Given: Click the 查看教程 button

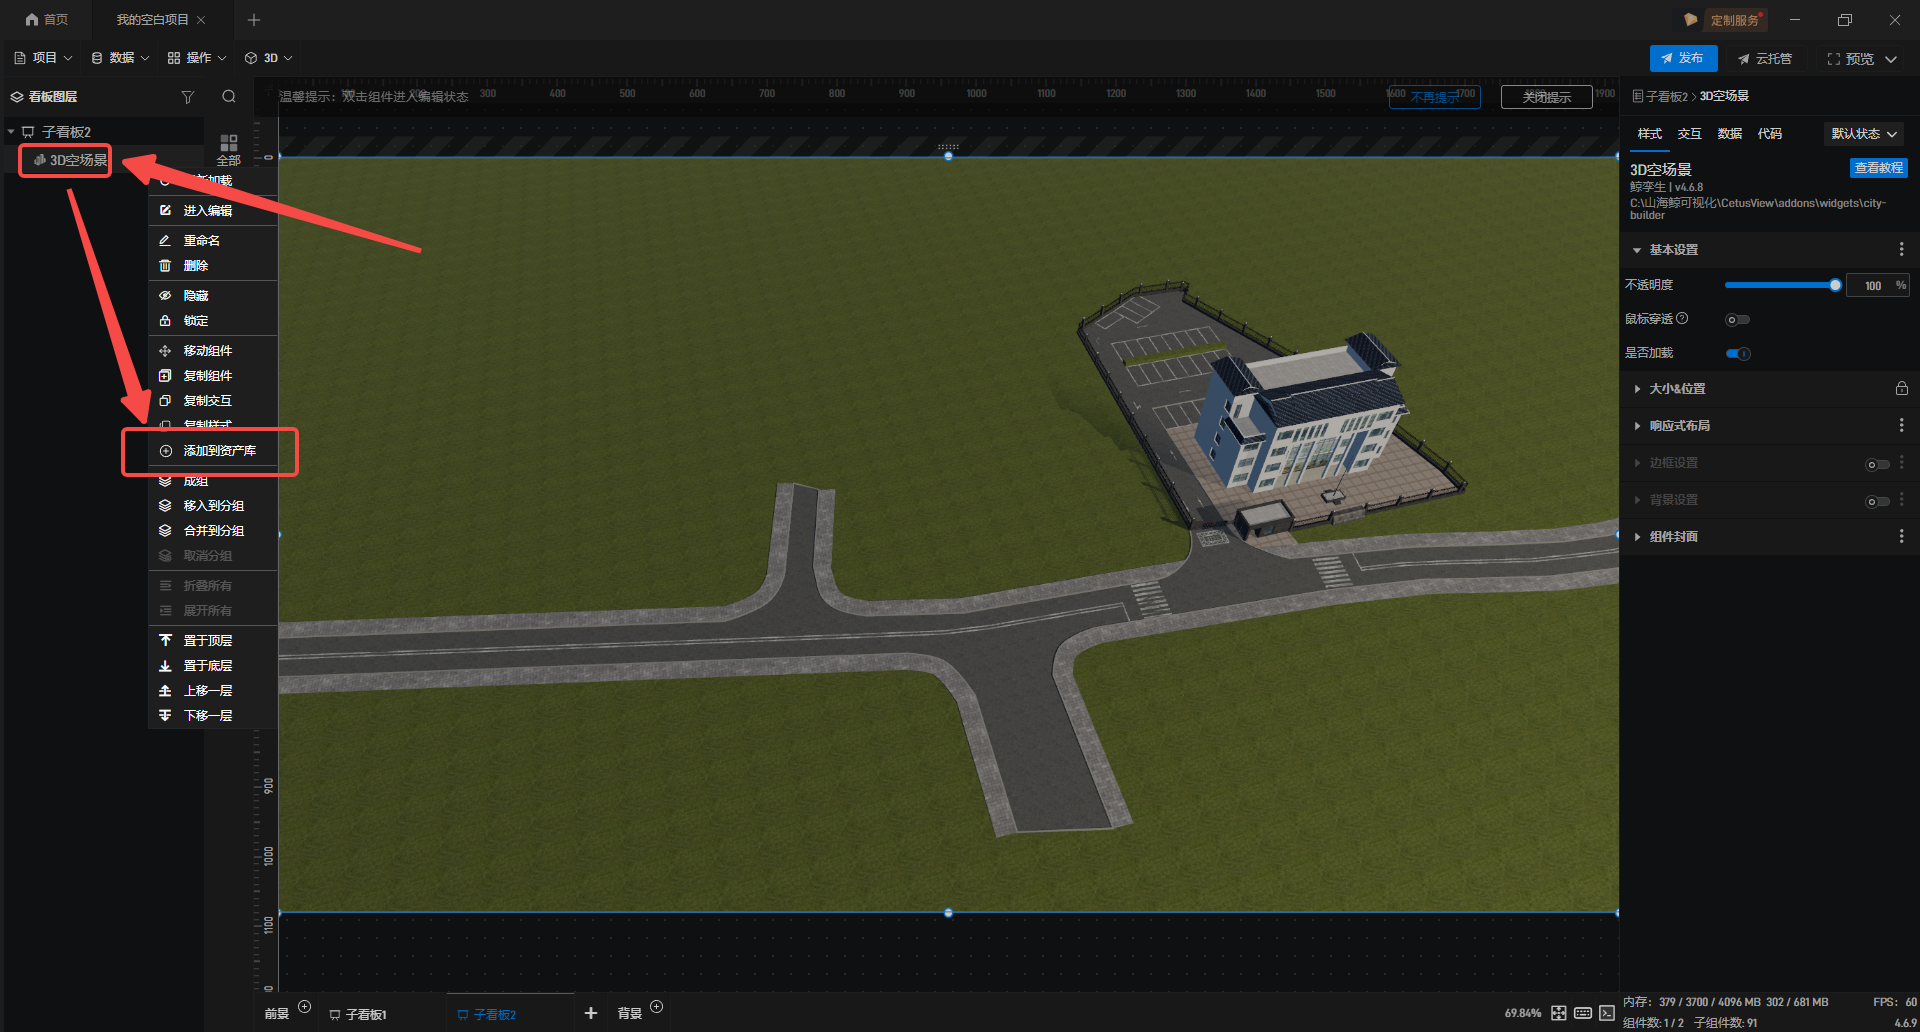Looking at the screenshot, I should 1878,168.
